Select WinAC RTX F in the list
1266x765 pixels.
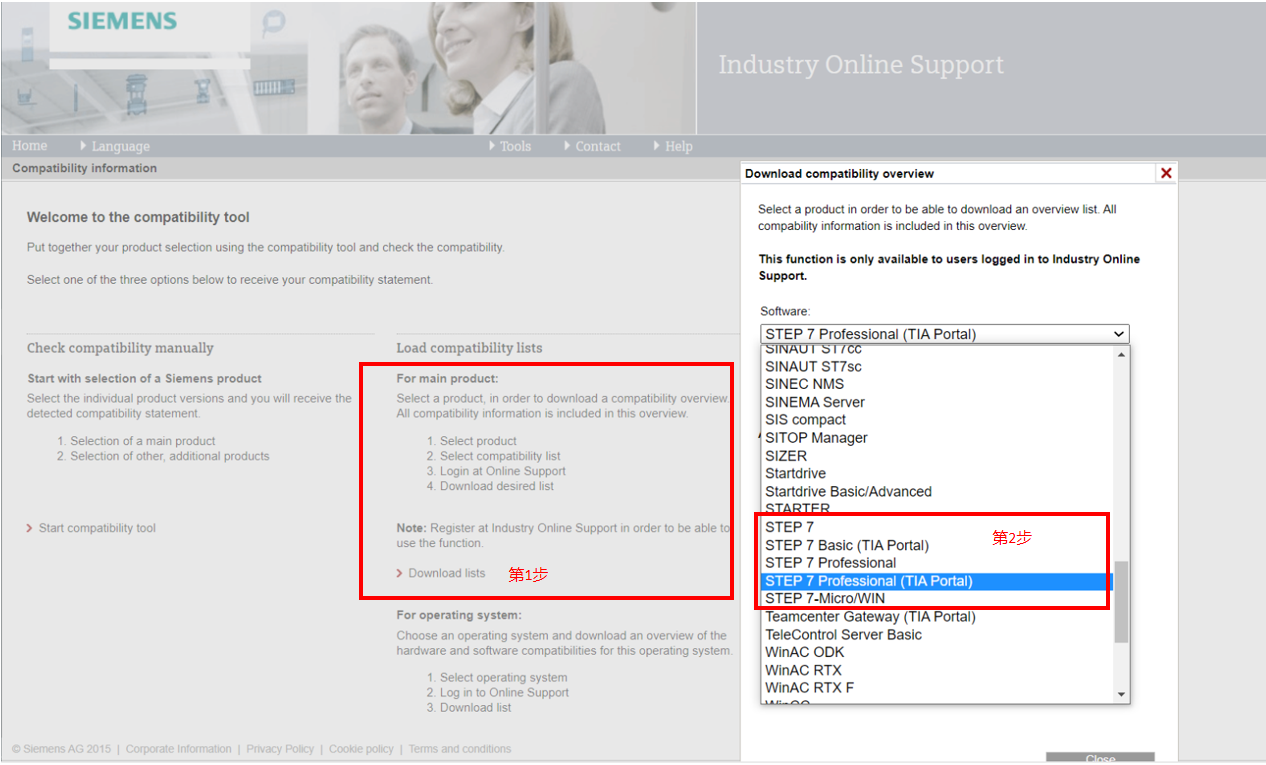pos(937,688)
